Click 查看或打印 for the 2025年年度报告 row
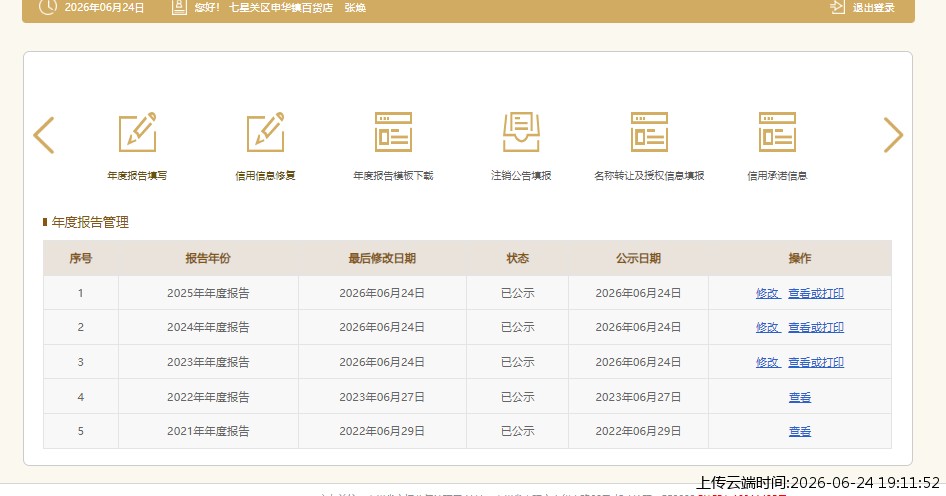Screen dimensions: 946x496 tap(816, 293)
